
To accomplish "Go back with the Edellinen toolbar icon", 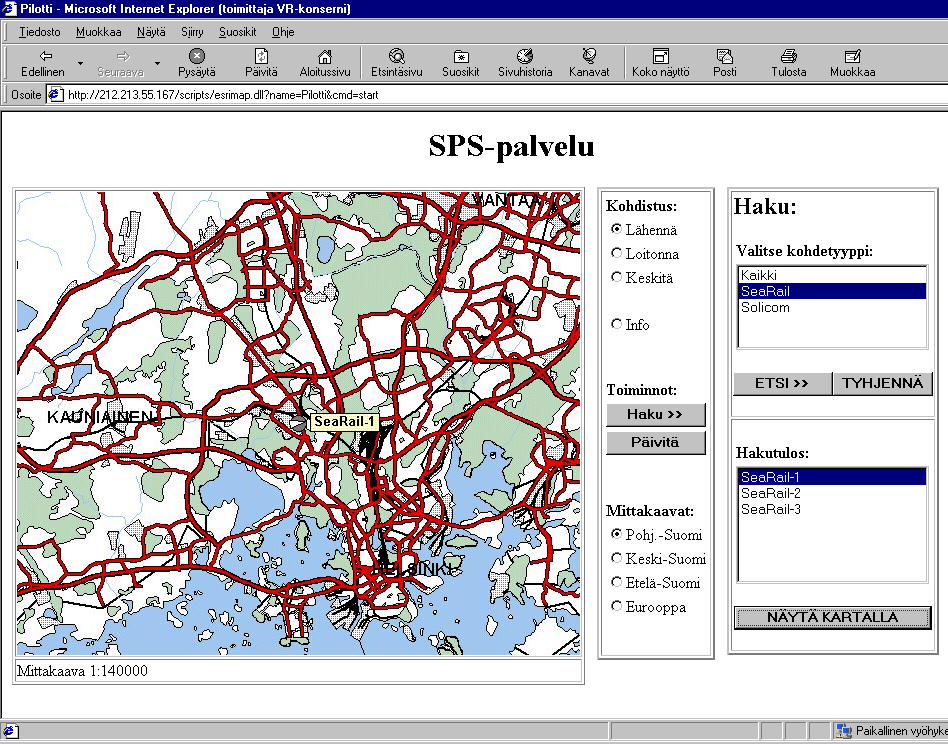I will pyautogui.click(x=46, y=56).
